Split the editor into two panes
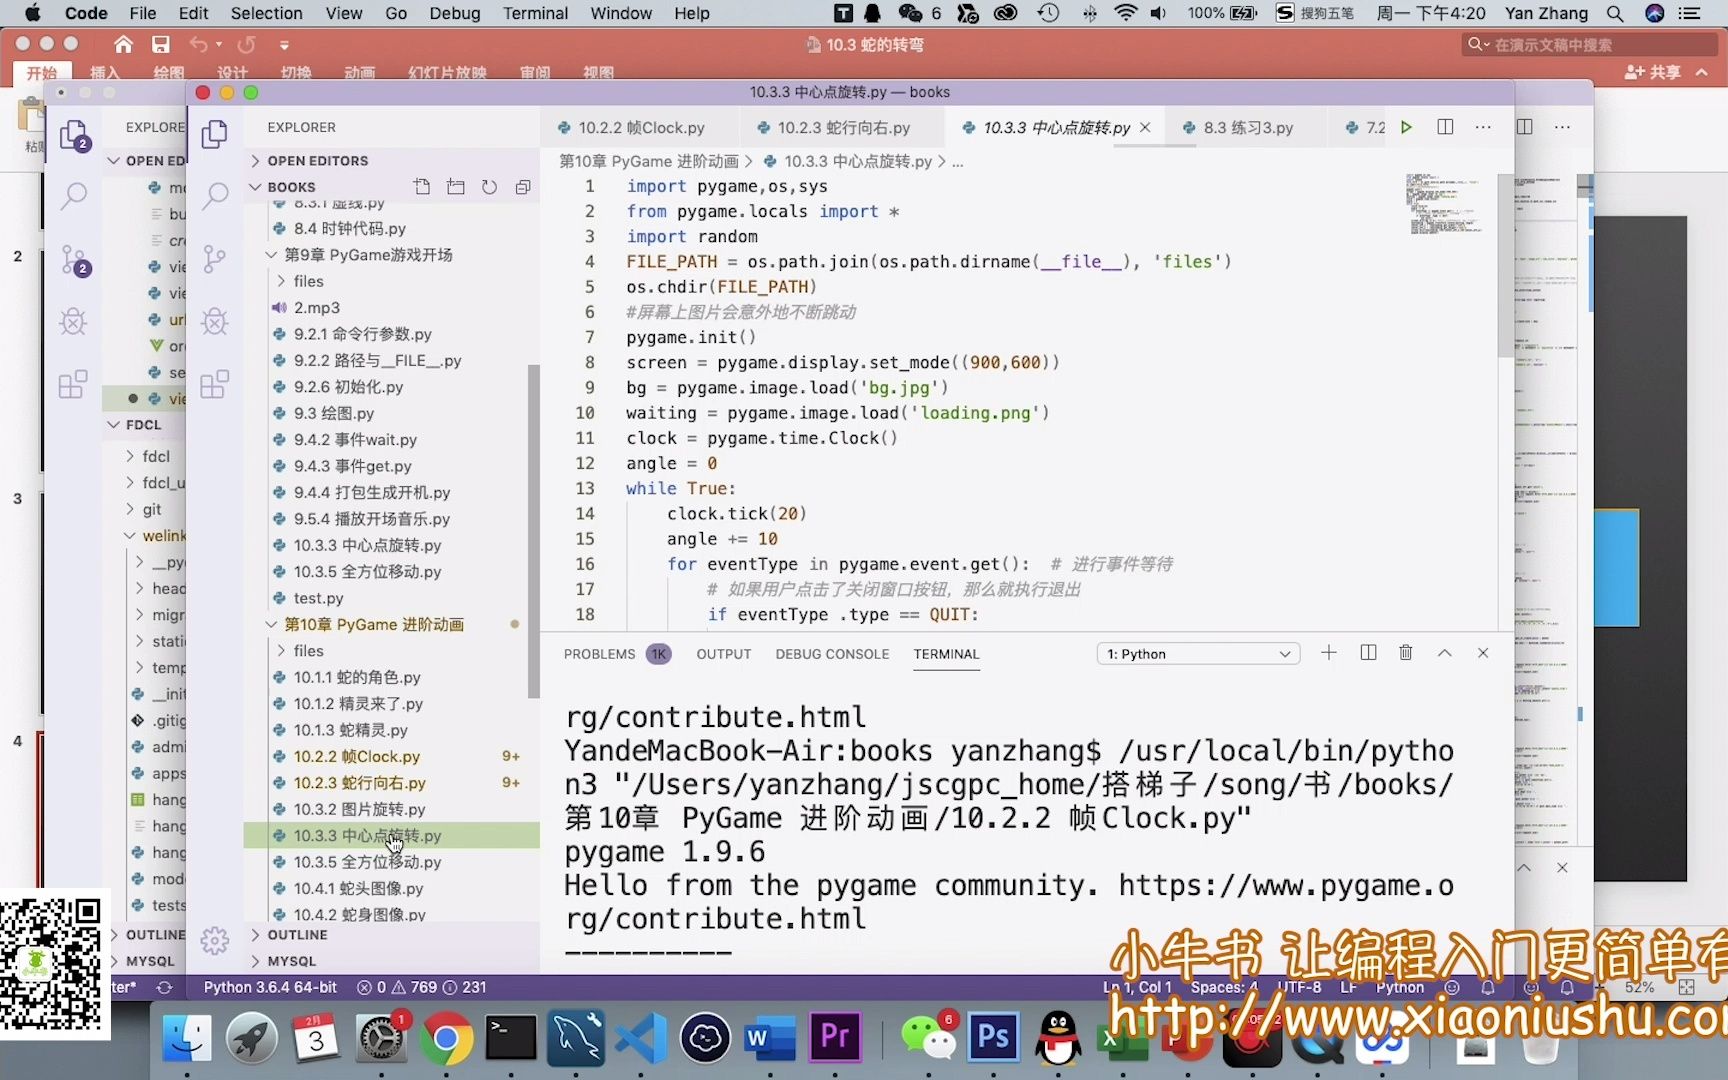The width and height of the screenshot is (1728, 1080). (1445, 127)
